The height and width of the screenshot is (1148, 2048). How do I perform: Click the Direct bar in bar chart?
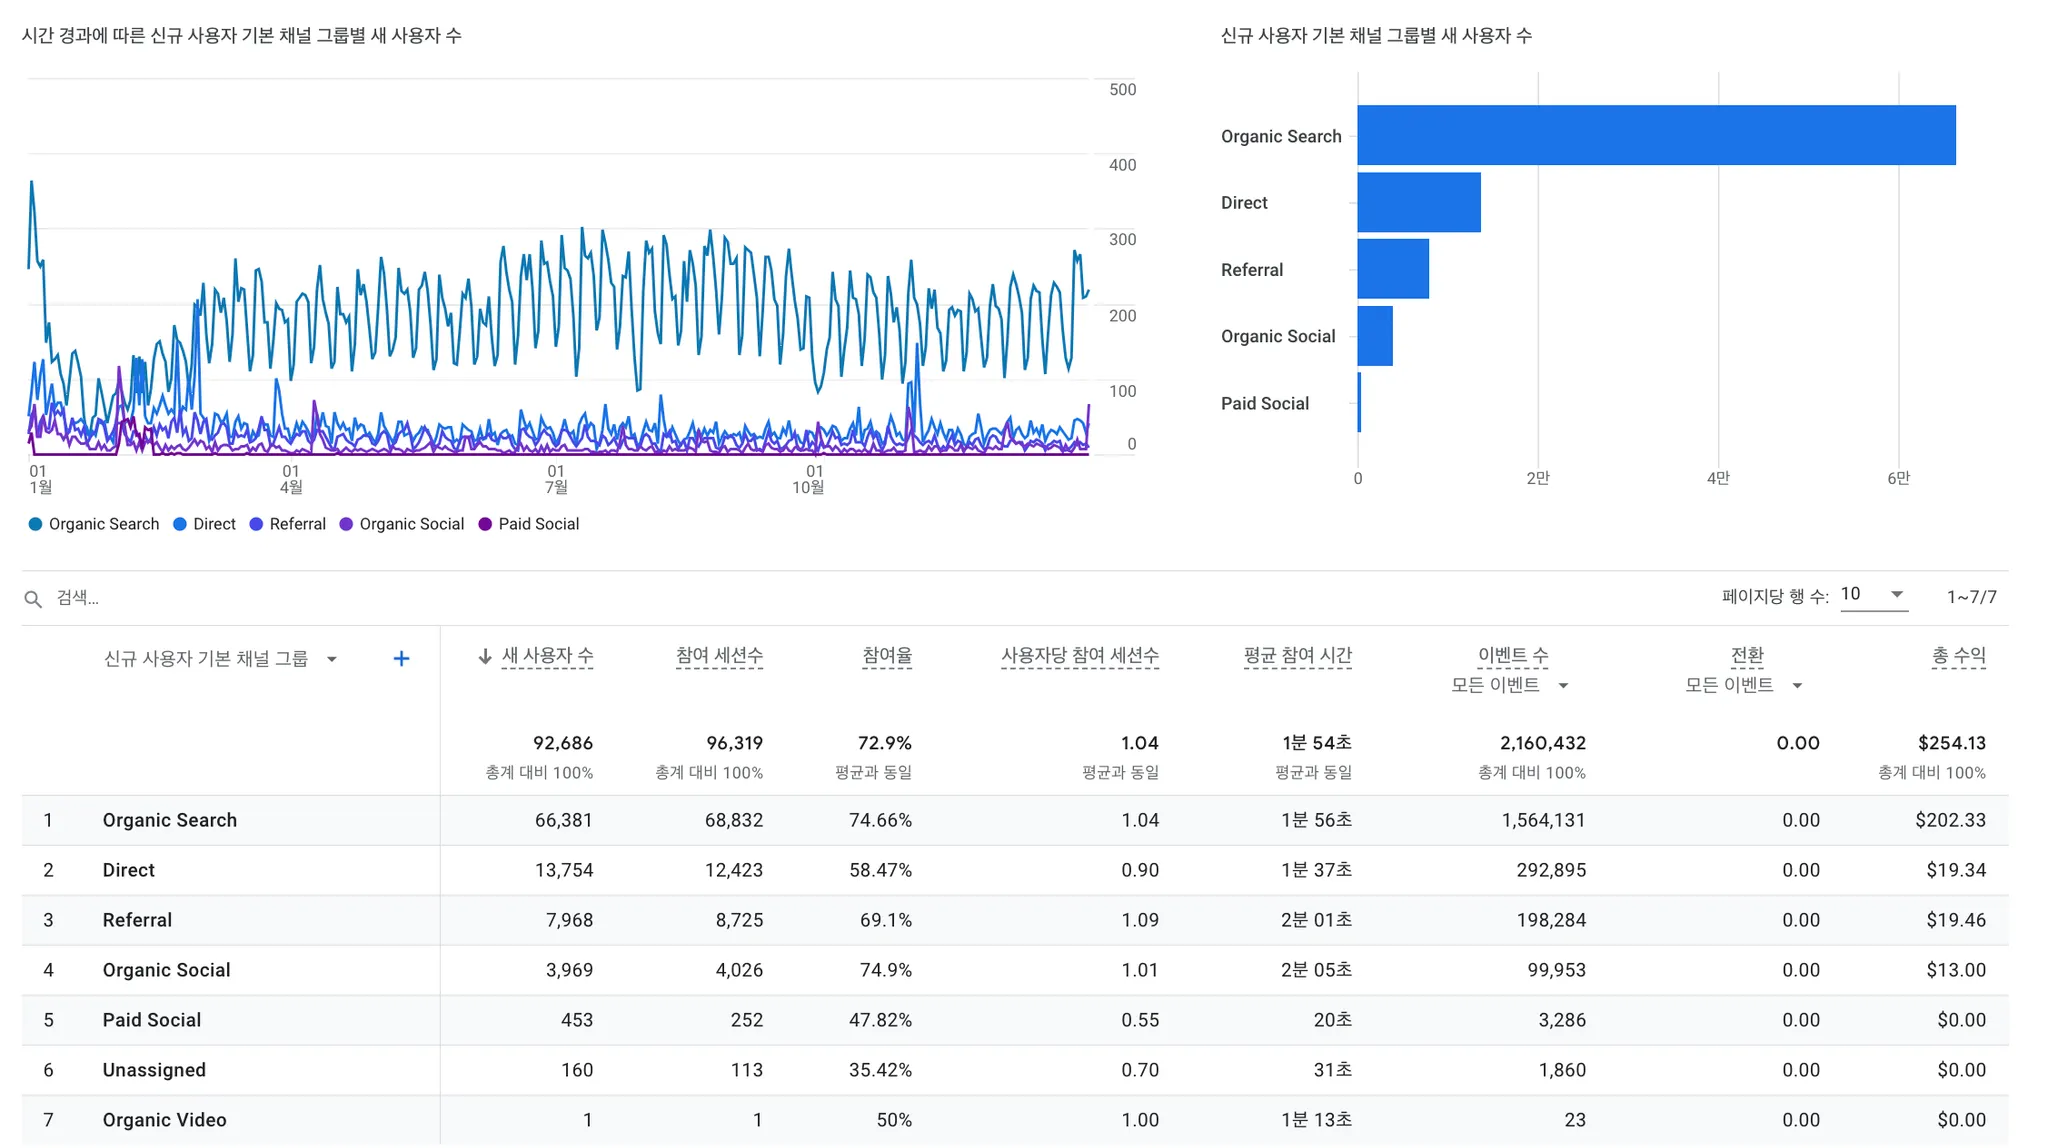click(x=1418, y=202)
